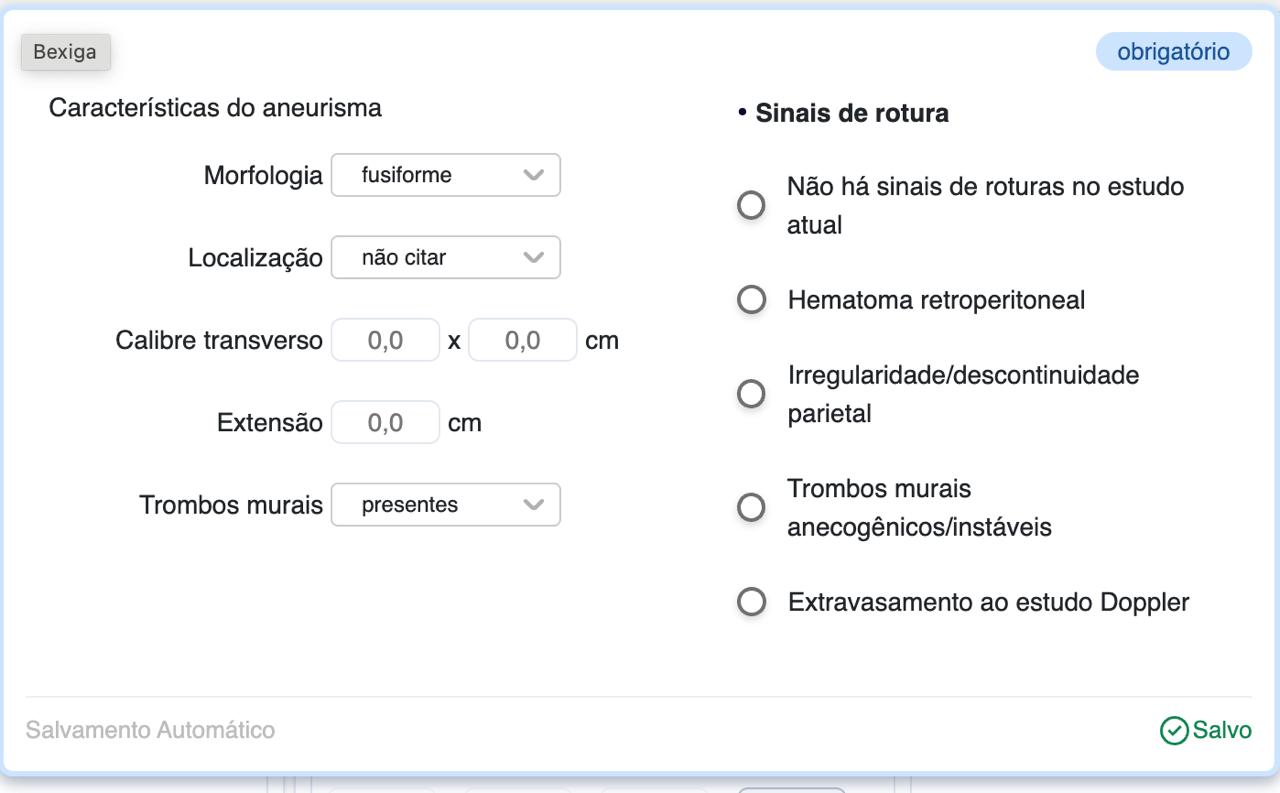This screenshot has height=793, width=1280.
Task: Select Extravasamento ao estudo Doppler
Action: [x=750, y=603]
